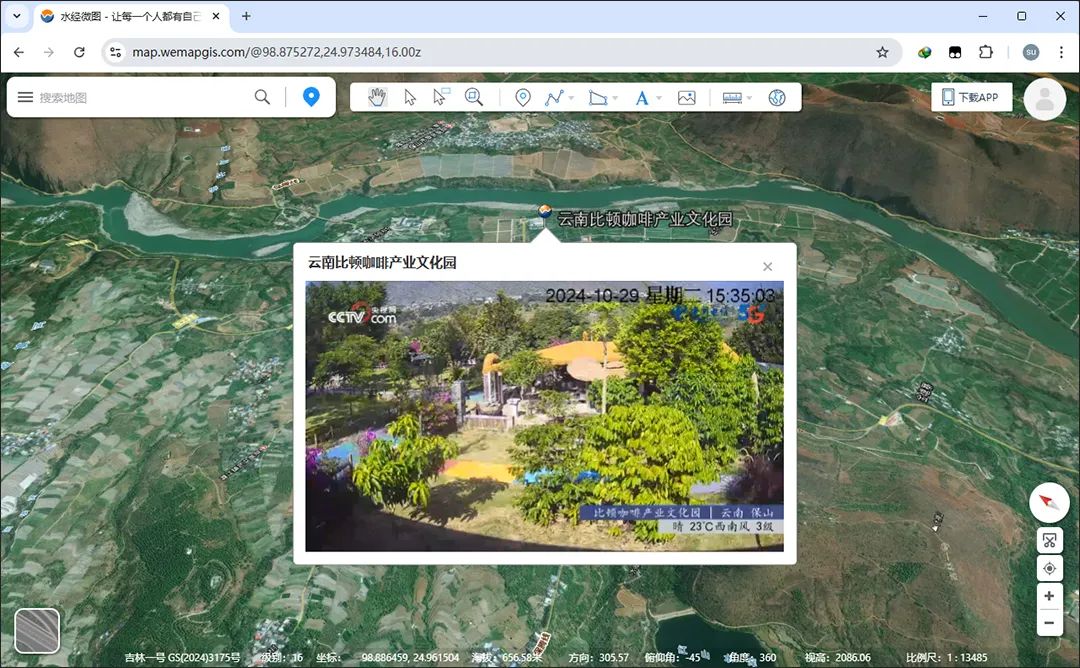Zoom in with the plus button
Viewport: 1080px width, 668px height.
[1049, 596]
